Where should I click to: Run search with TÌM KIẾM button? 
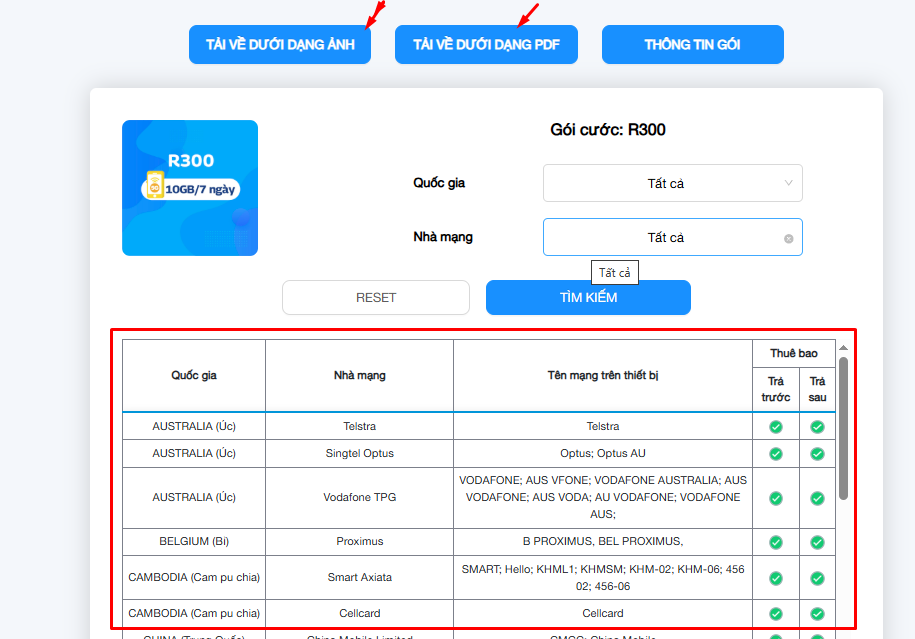point(588,298)
